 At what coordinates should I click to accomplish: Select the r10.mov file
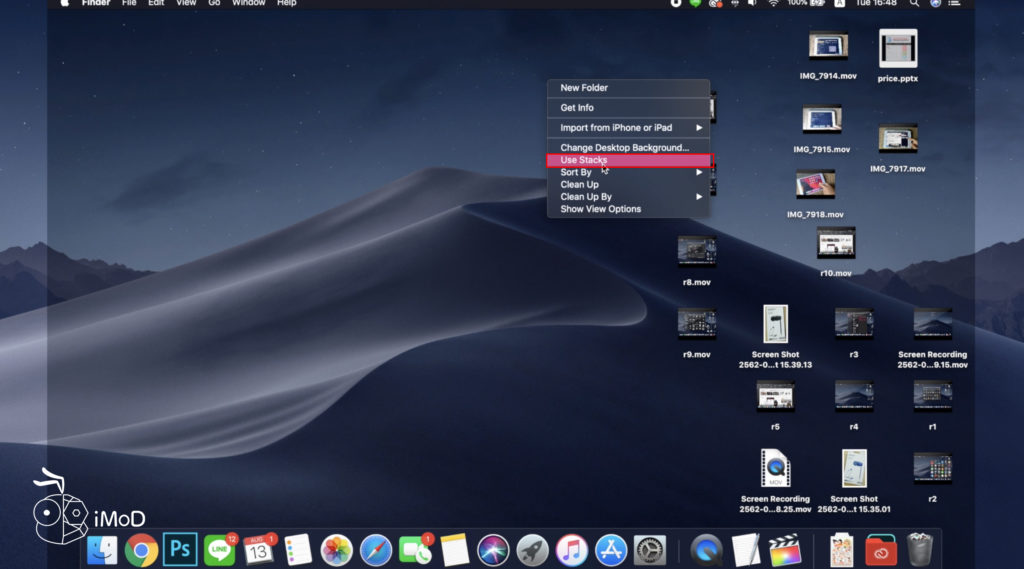pos(836,244)
